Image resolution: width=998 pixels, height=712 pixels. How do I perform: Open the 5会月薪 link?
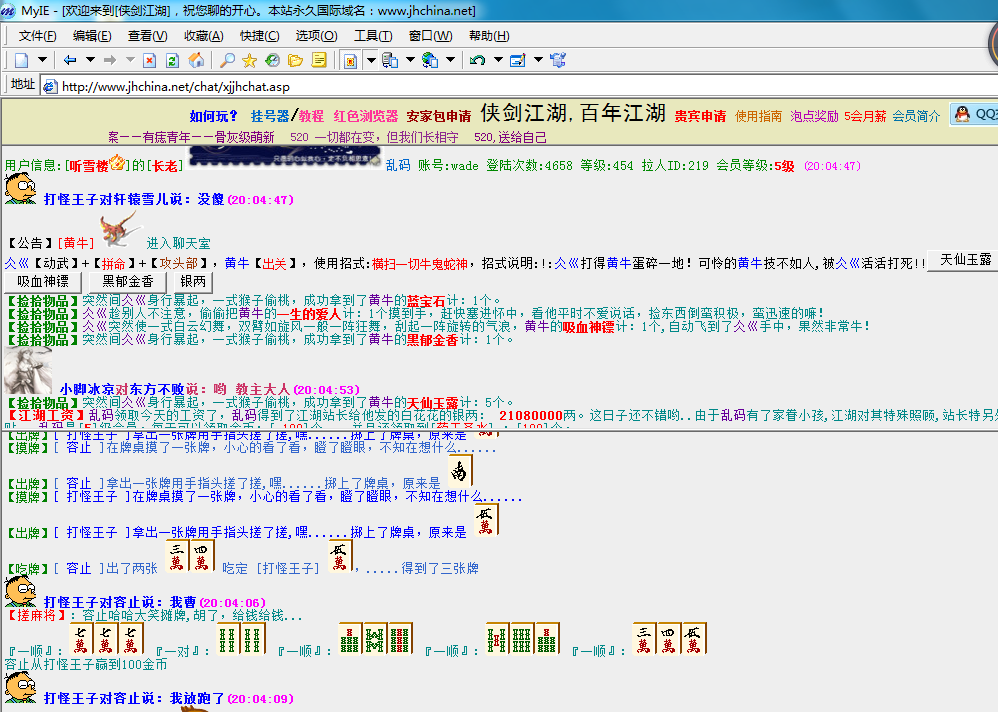click(x=865, y=116)
